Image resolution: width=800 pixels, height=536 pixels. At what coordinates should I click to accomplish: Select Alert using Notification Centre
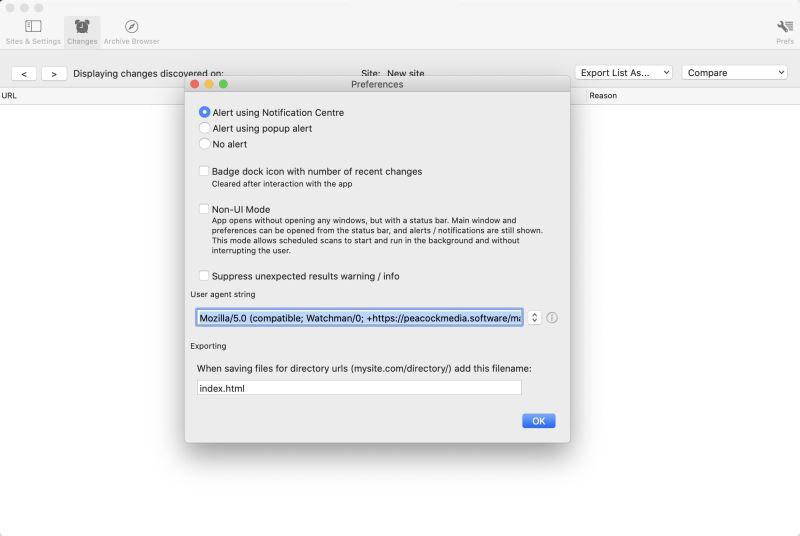coord(204,112)
